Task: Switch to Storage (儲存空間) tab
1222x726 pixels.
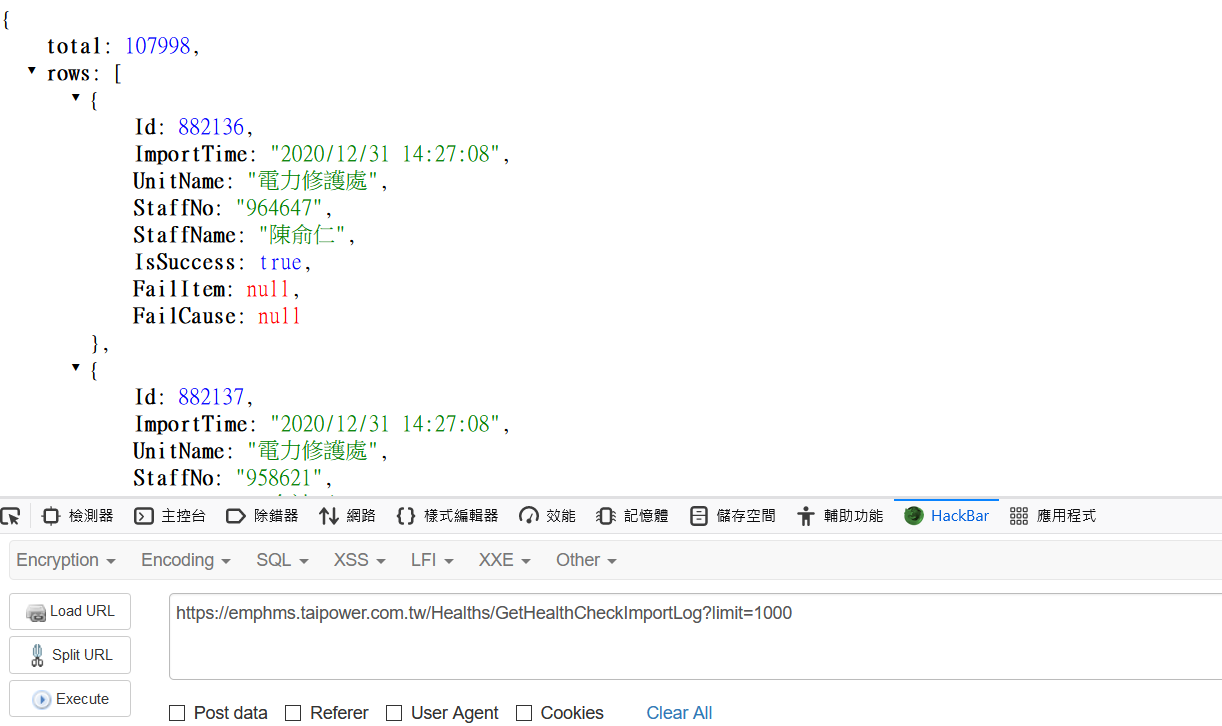Action: tap(732, 516)
